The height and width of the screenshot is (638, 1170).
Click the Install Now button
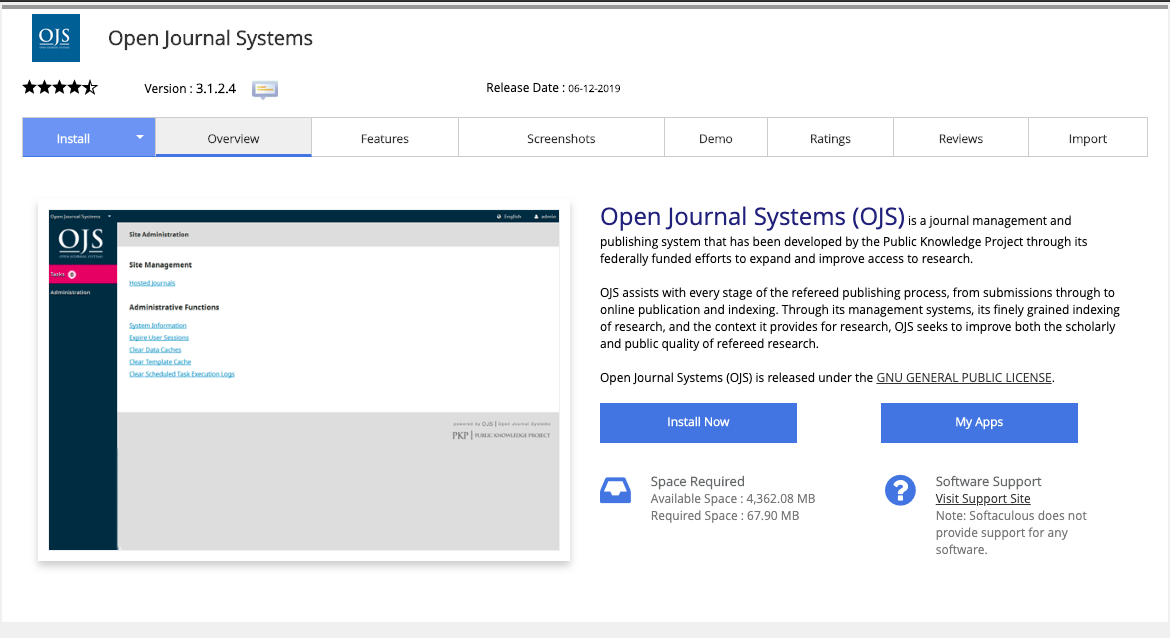point(698,422)
